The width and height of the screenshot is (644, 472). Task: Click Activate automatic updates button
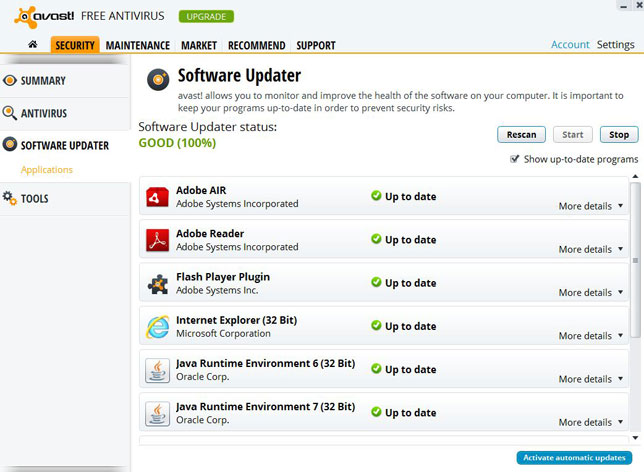point(574,458)
